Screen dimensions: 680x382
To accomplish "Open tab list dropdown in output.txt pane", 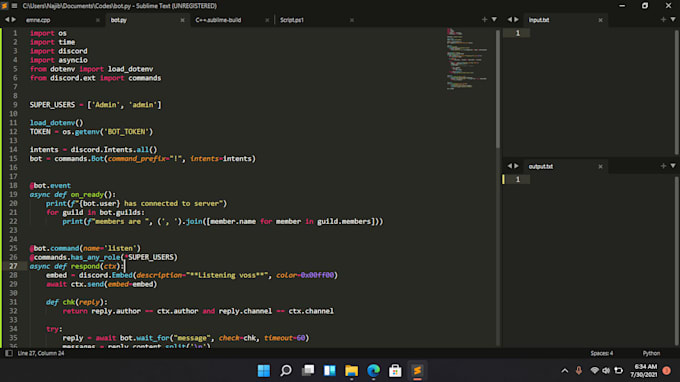I will click(673, 166).
